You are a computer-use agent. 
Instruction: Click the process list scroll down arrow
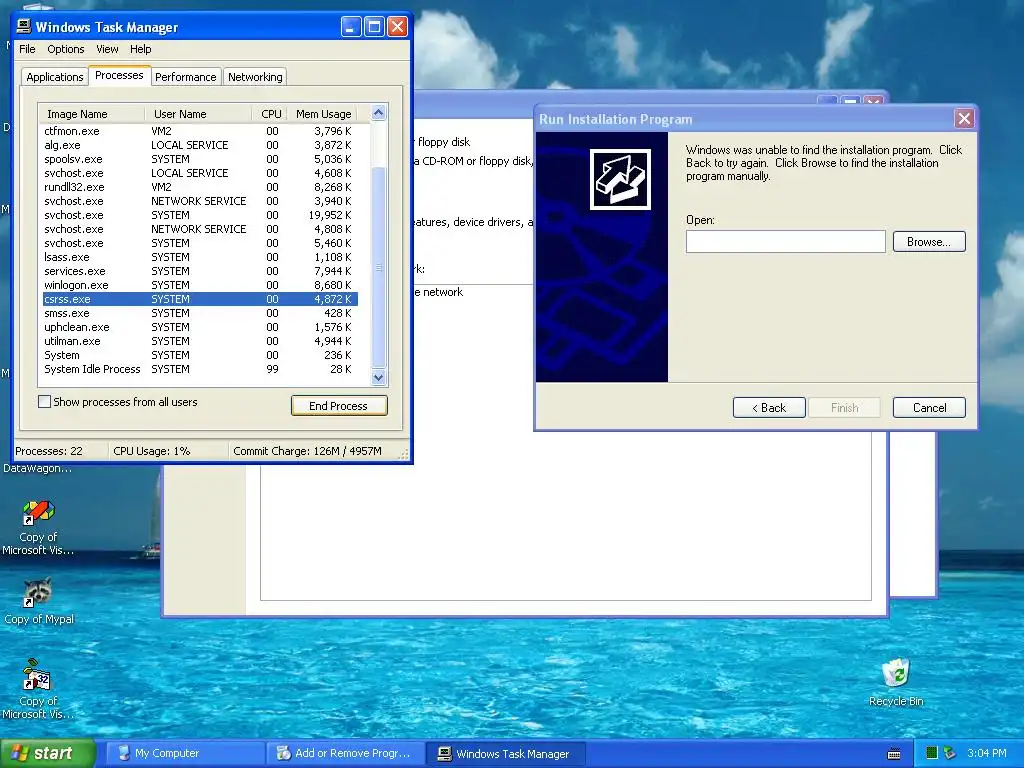[x=379, y=377]
